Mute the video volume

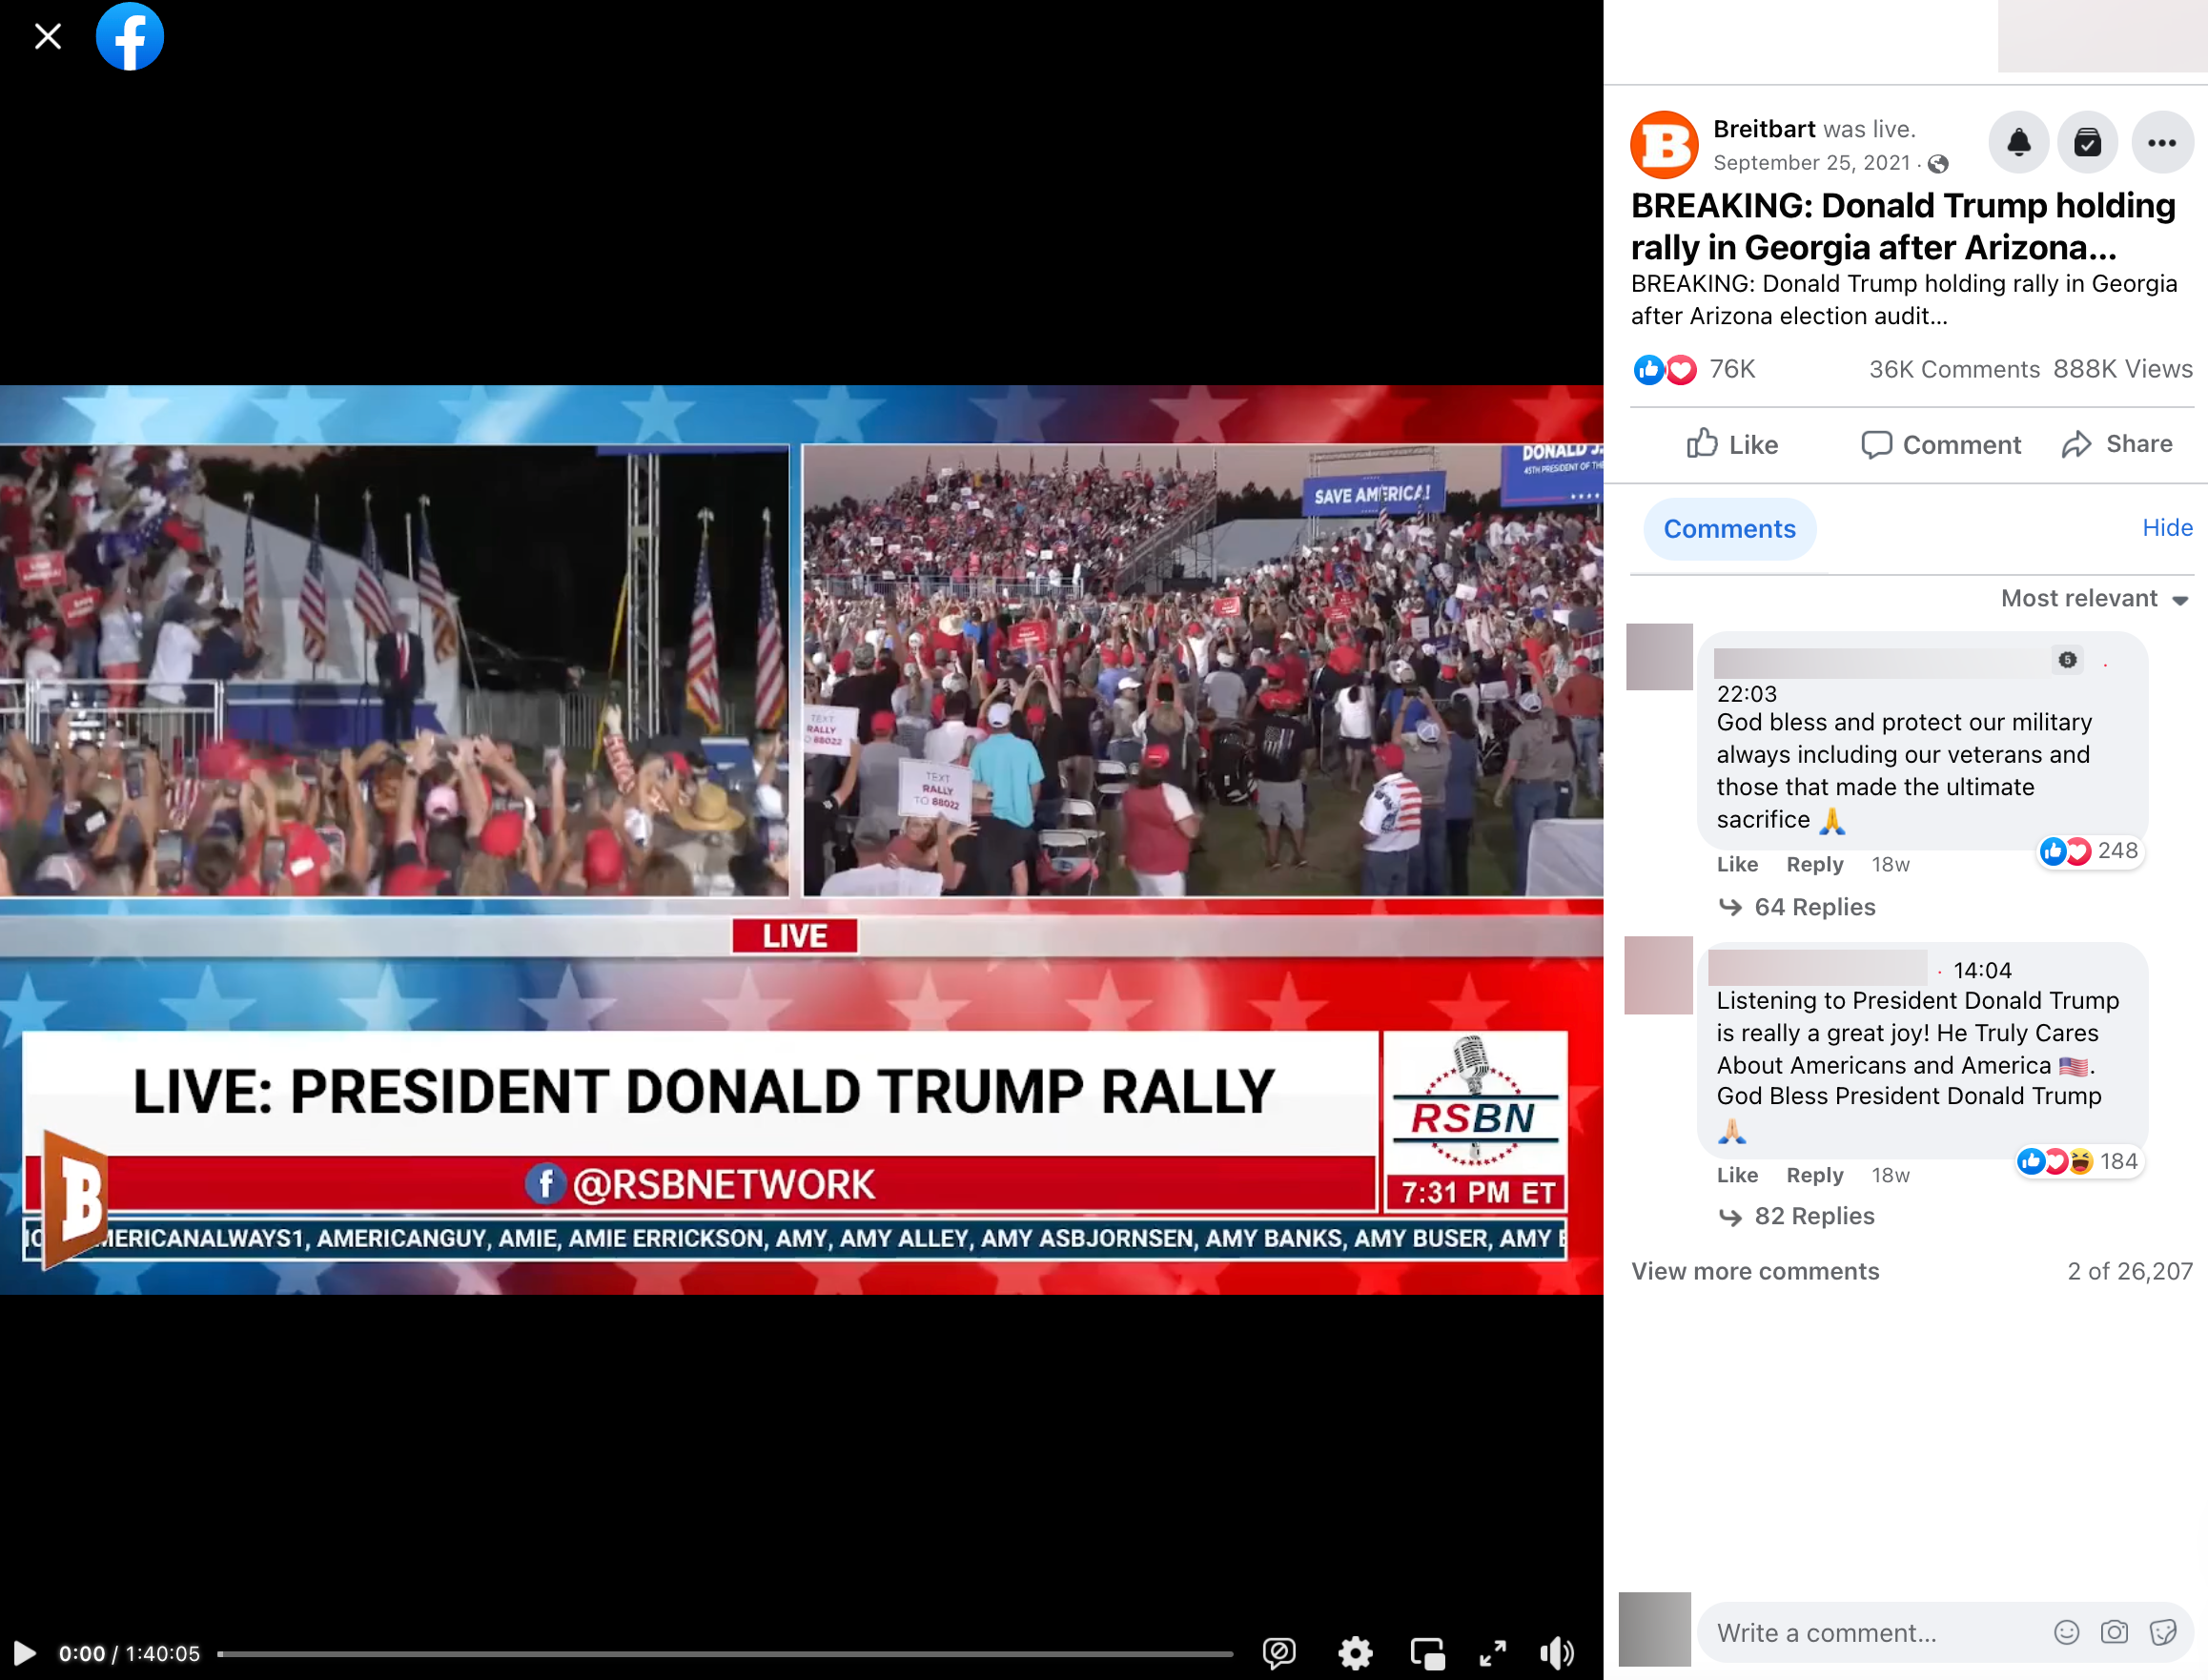pyautogui.click(x=1557, y=1652)
